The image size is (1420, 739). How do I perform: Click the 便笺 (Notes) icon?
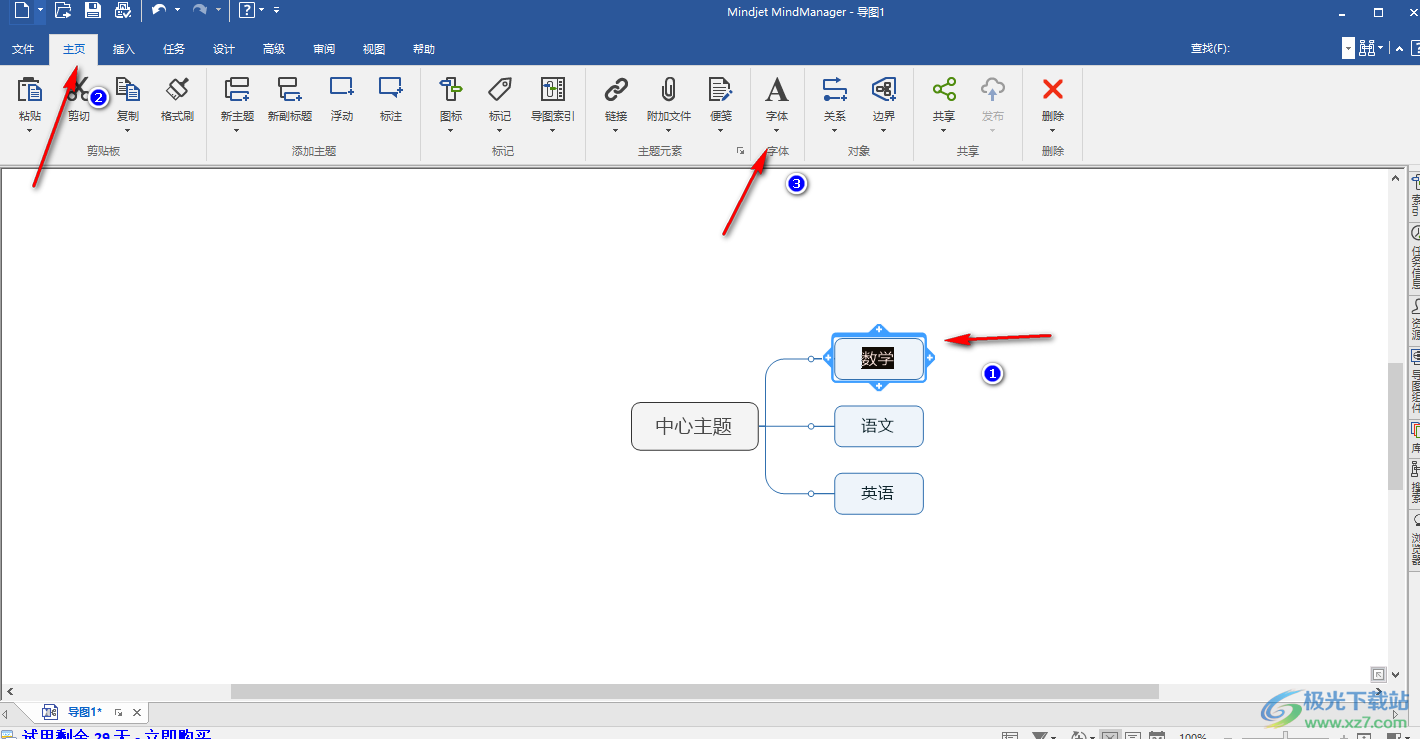(721, 90)
